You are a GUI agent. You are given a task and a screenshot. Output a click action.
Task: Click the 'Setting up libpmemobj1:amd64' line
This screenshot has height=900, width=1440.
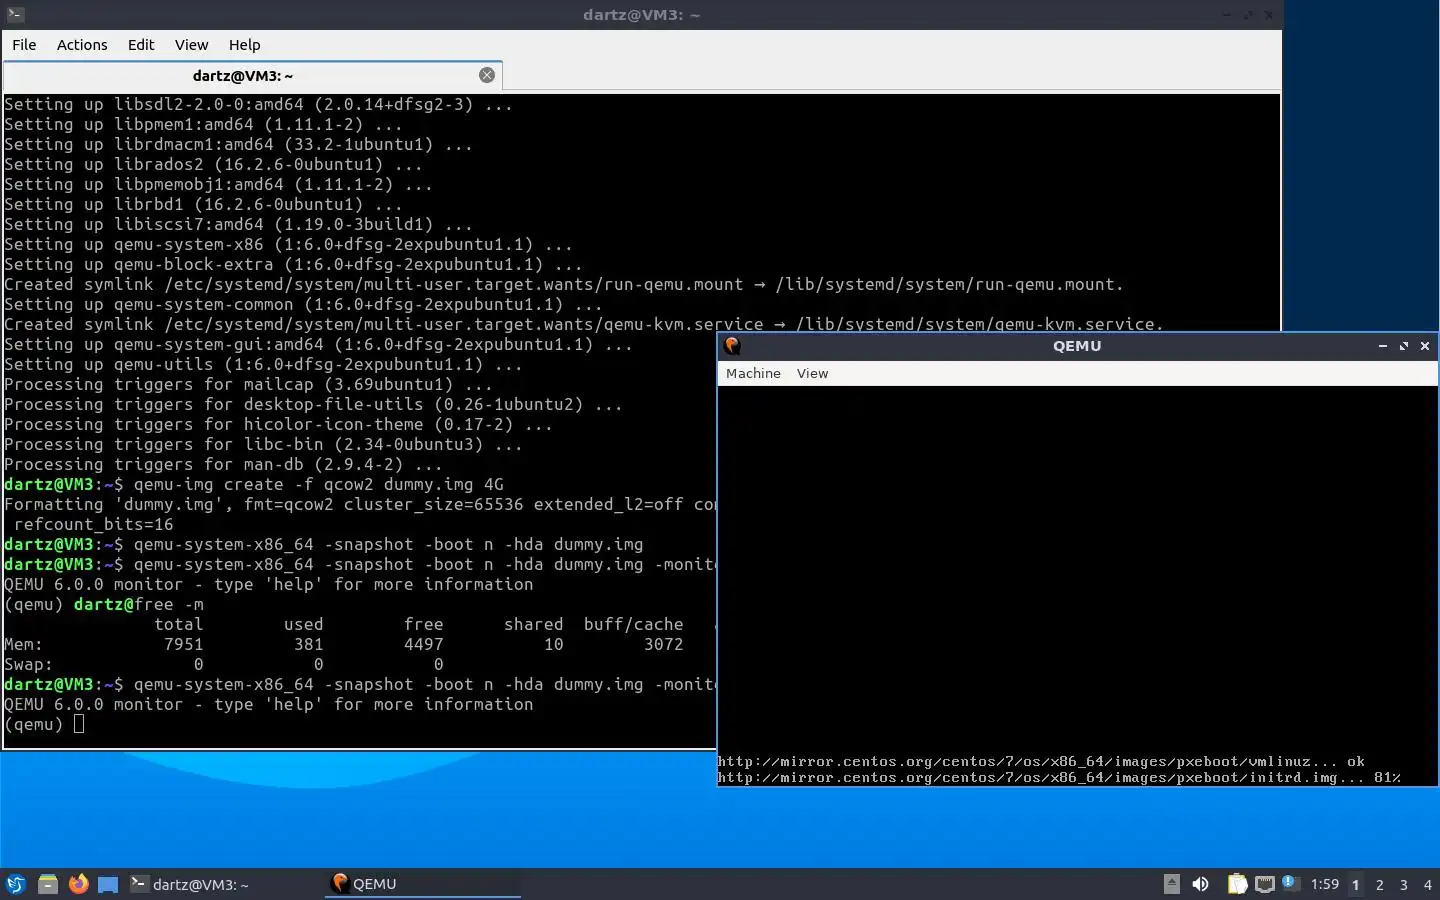(218, 184)
